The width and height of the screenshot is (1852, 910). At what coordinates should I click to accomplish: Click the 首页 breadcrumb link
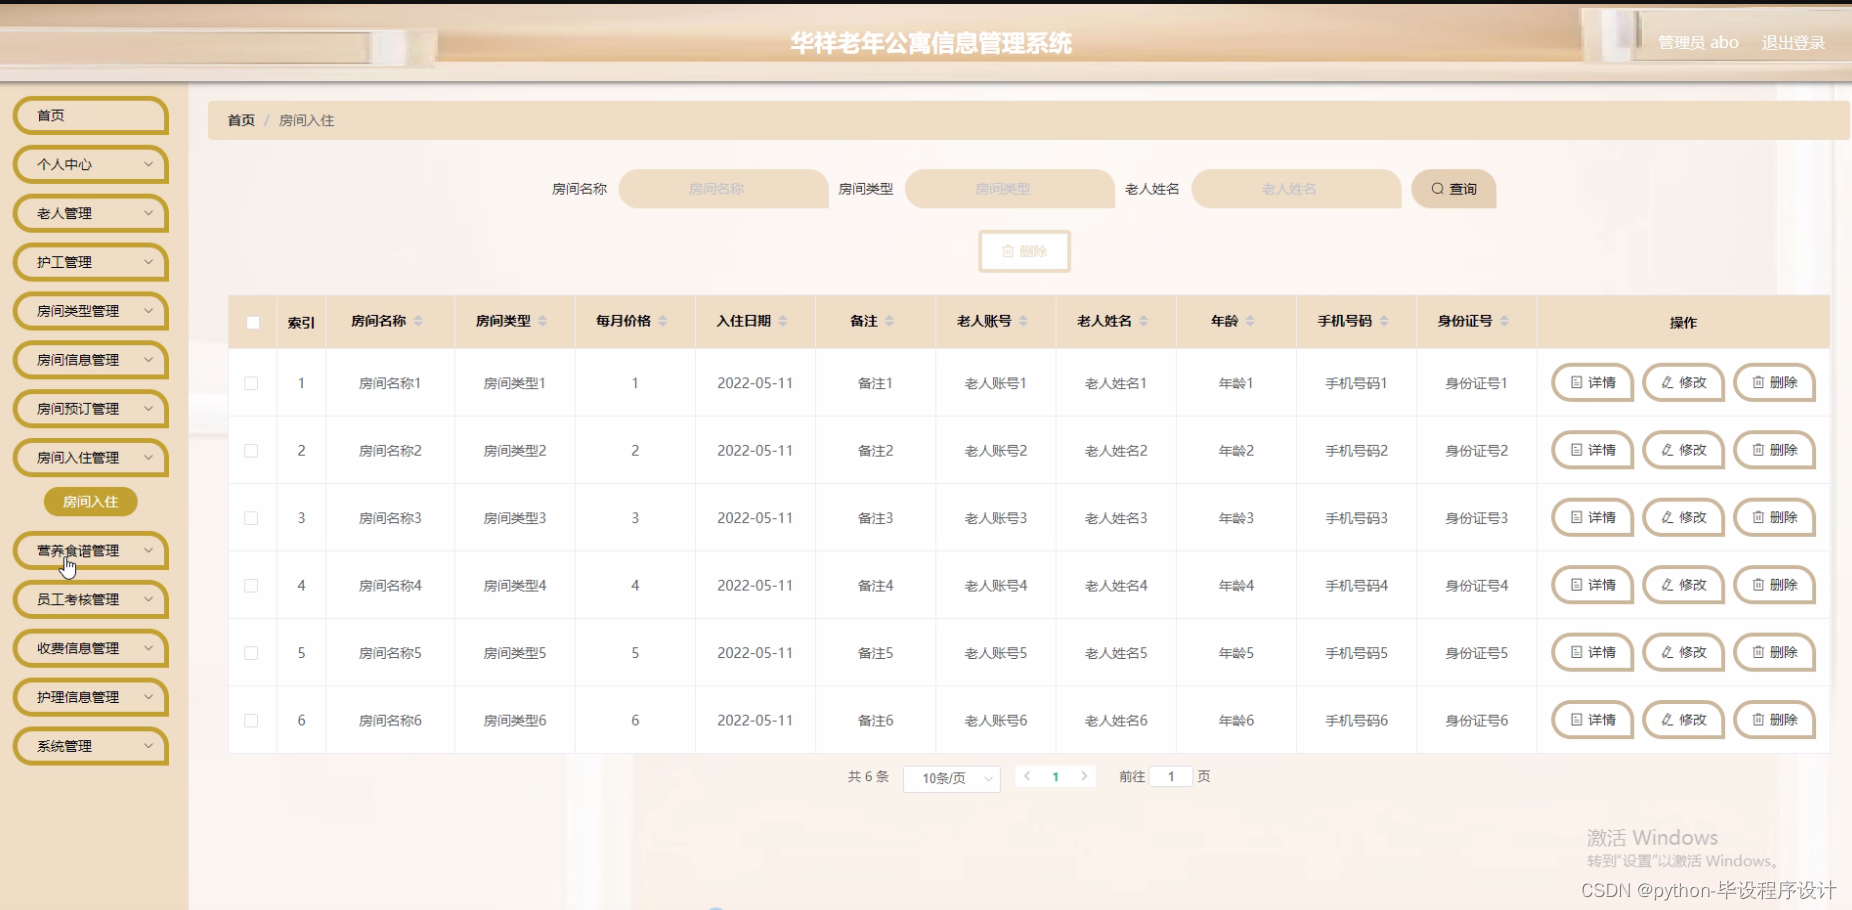(x=240, y=119)
